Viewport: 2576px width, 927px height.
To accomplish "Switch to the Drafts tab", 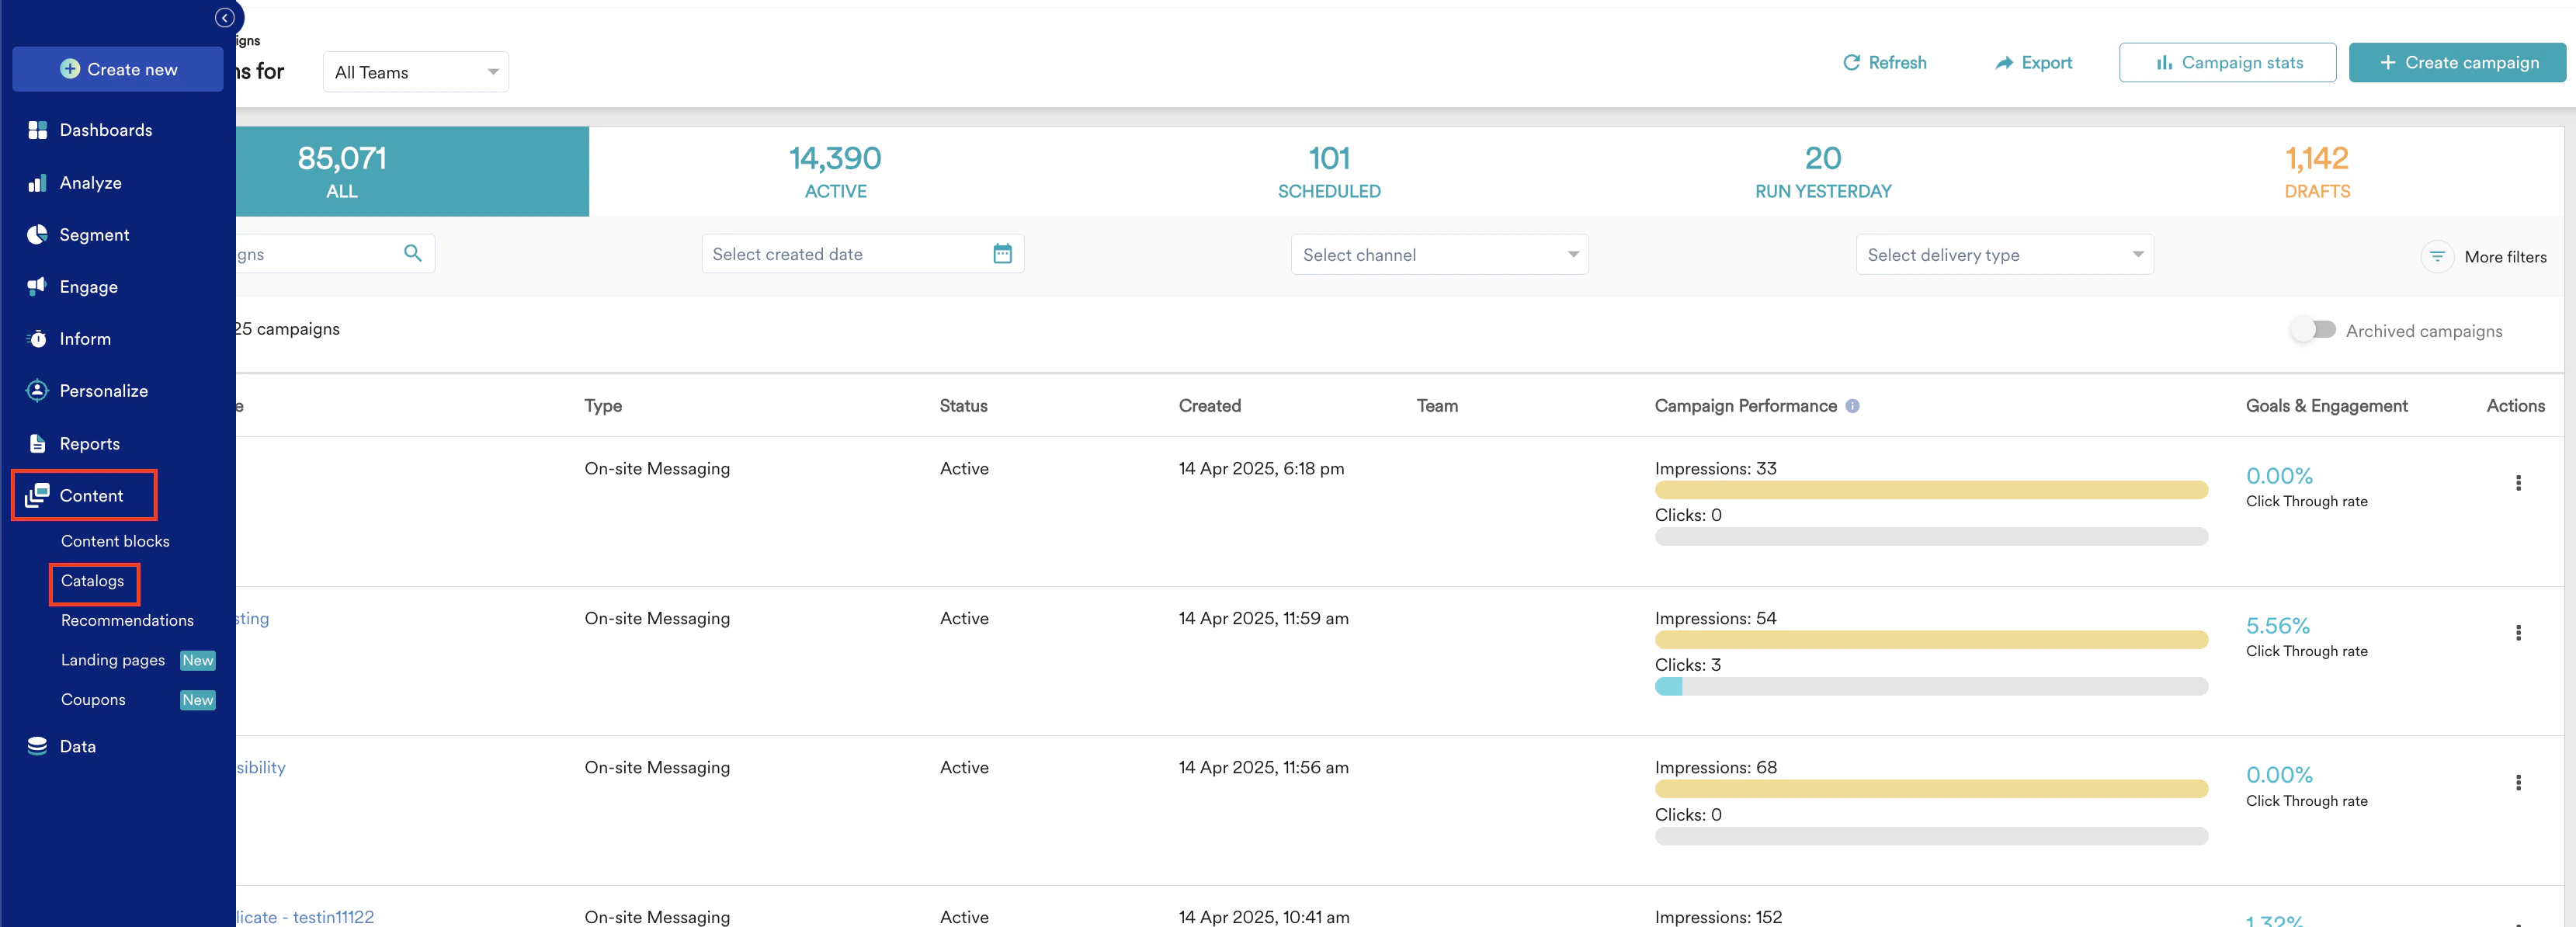I will point(2316,171).
